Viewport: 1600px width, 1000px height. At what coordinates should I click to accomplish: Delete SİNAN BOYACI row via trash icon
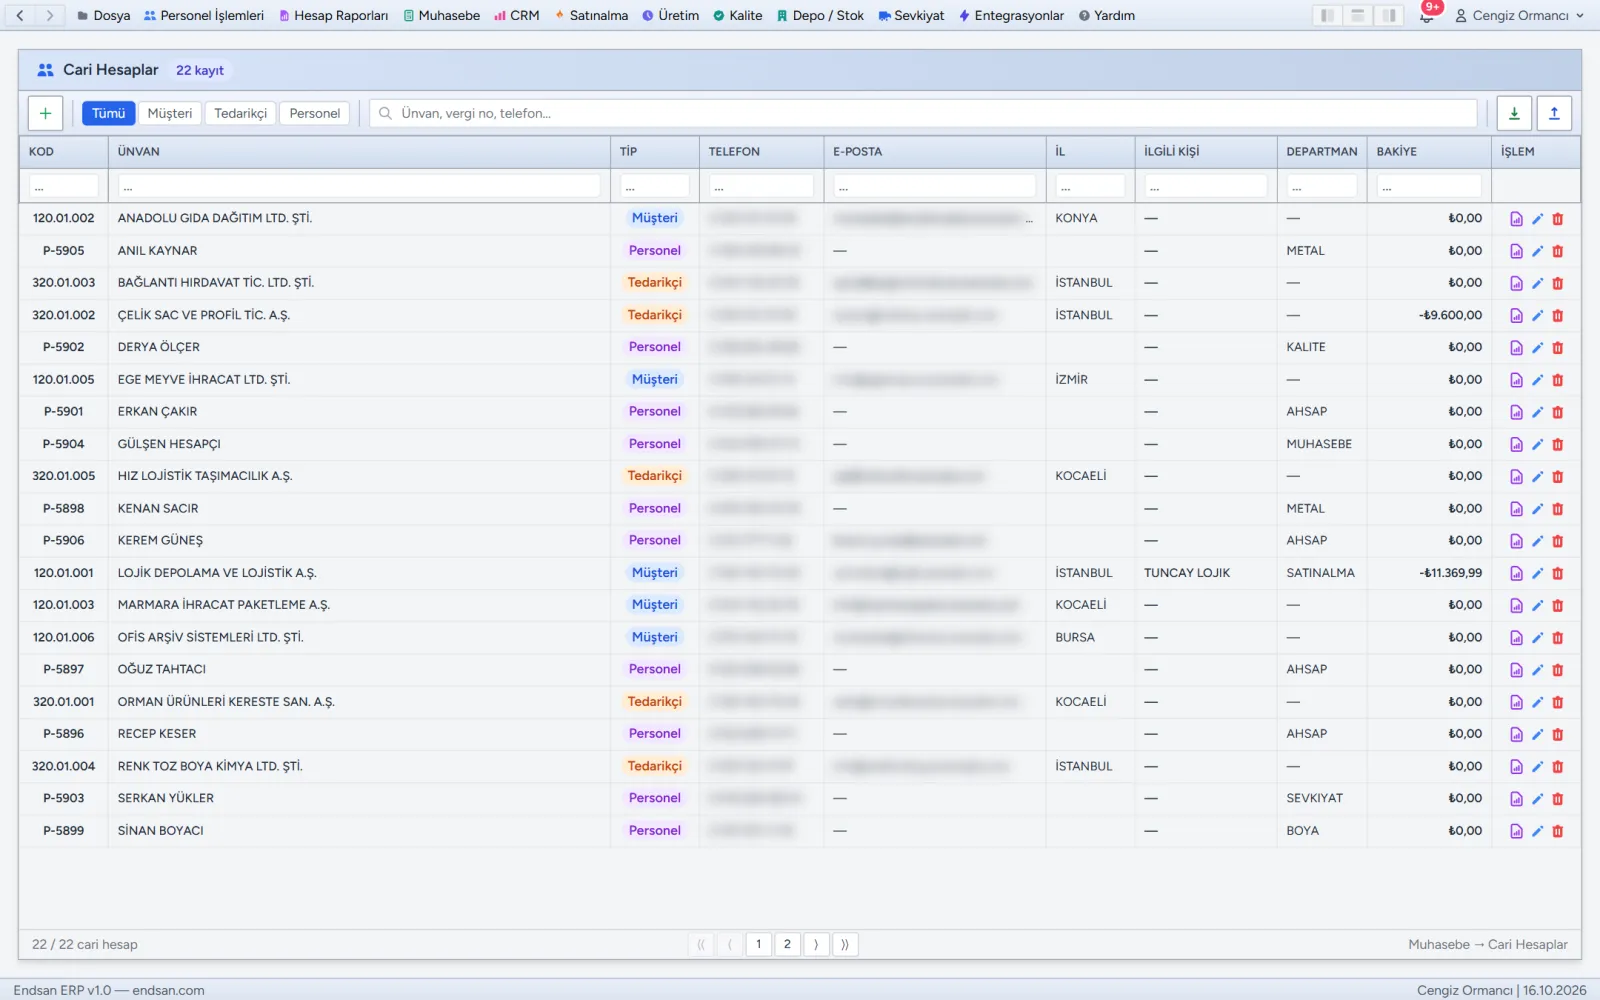point(1557,831)
